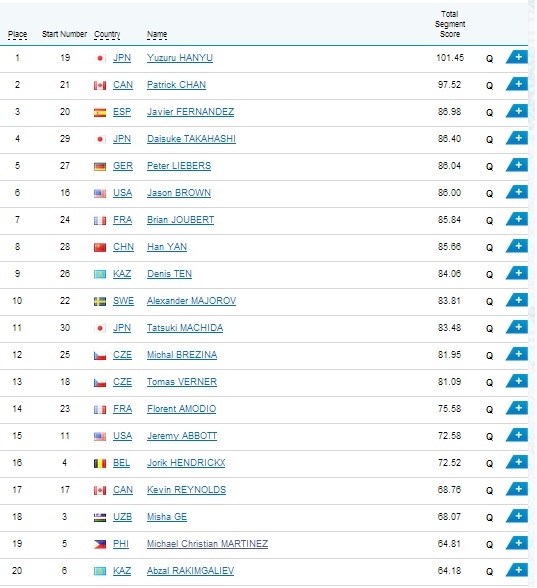This screenshot has width=537, height=588.
Task: Click the Philippines flag beside Michael Christian MARTINEZ
Action: pos(100,544)
